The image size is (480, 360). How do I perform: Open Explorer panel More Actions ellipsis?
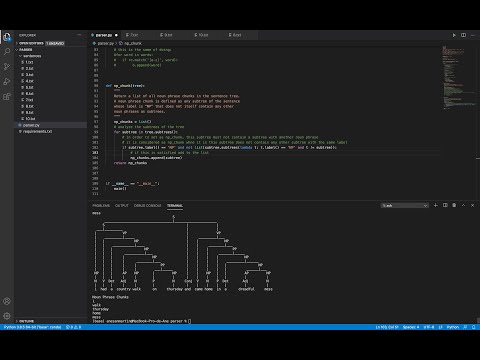[x=79, y=35]
